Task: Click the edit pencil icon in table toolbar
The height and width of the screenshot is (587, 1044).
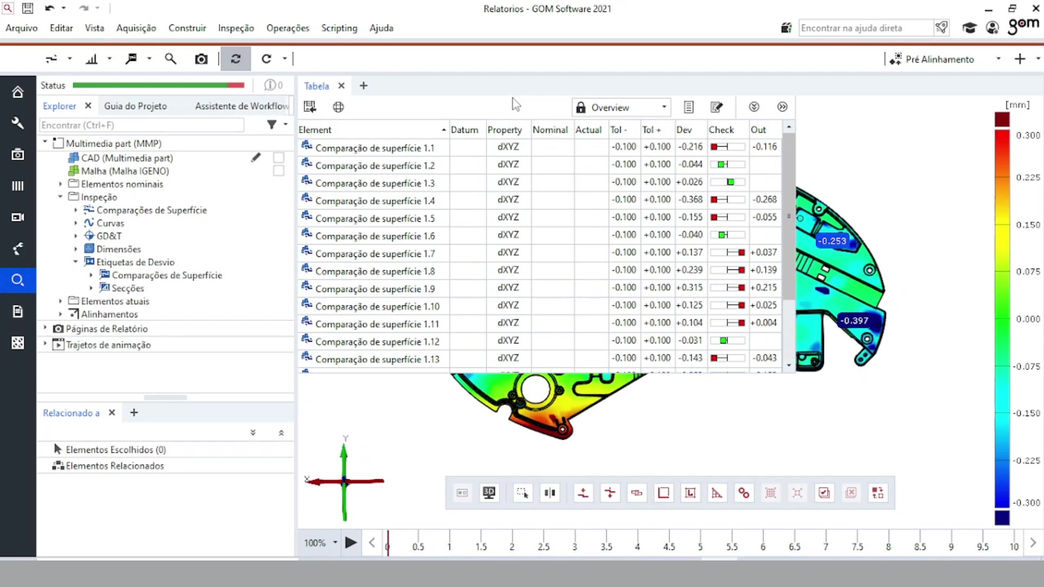Action: click(x=716, y=107)
